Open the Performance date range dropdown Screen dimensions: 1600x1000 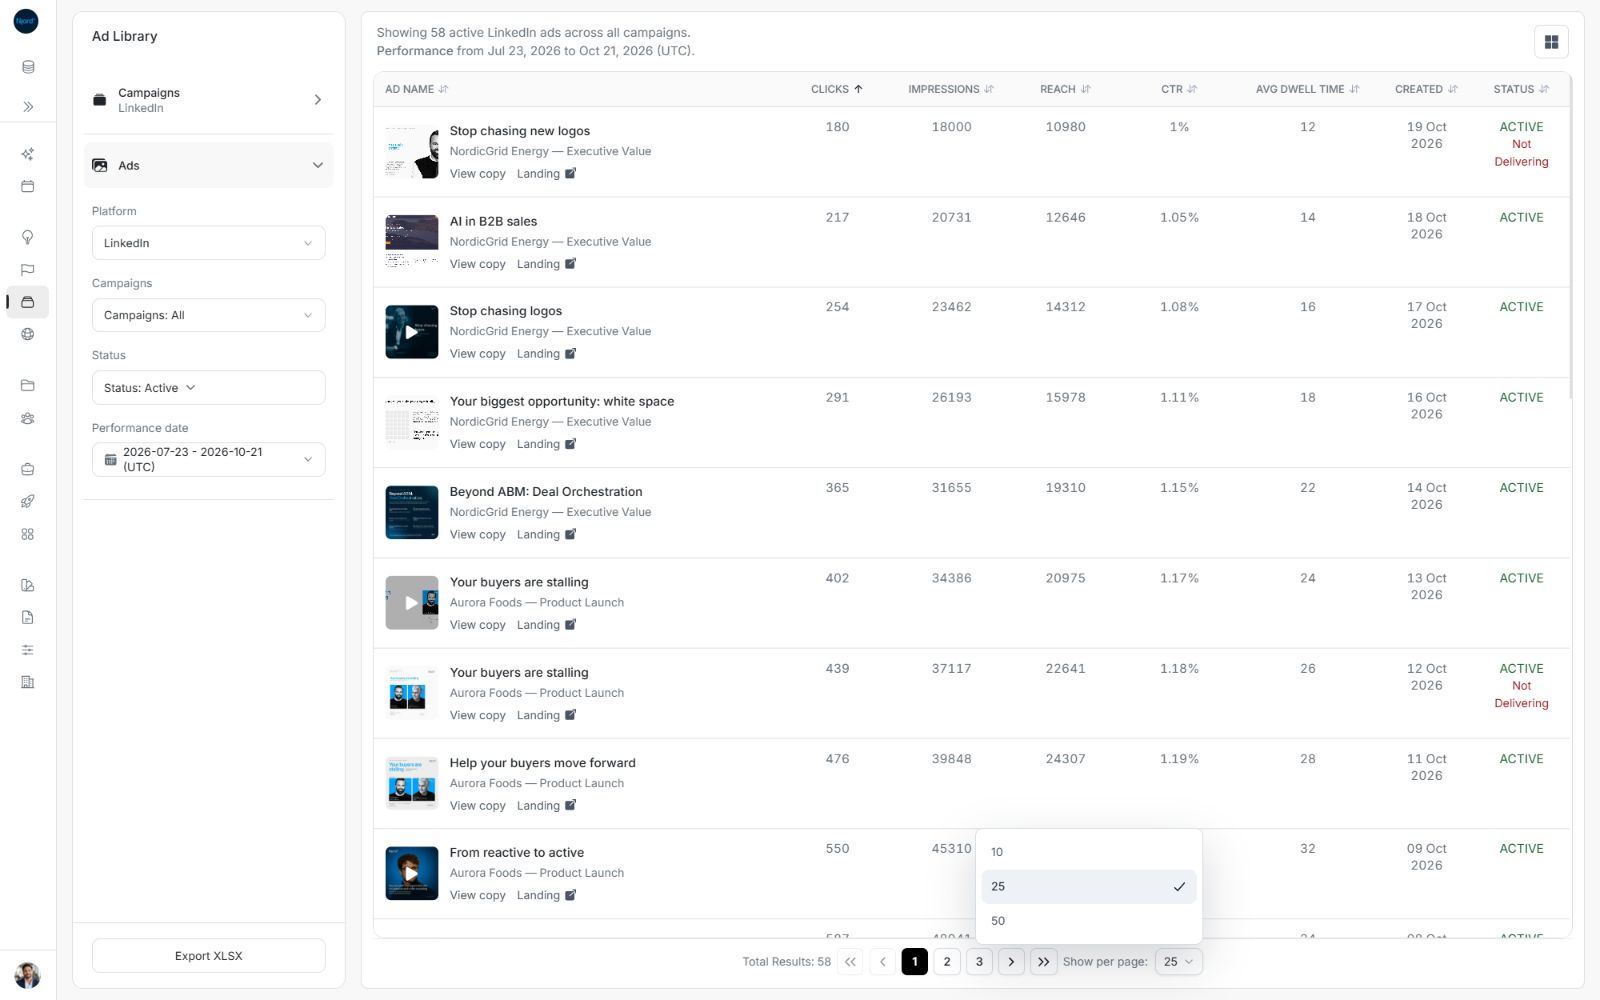(x=209, y=459)
